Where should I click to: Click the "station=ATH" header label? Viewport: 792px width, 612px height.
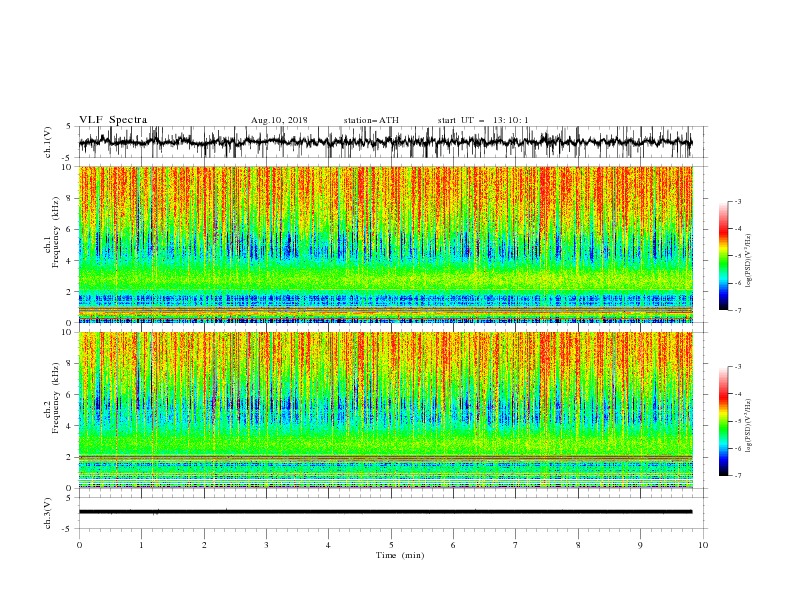tap(371, 120)
